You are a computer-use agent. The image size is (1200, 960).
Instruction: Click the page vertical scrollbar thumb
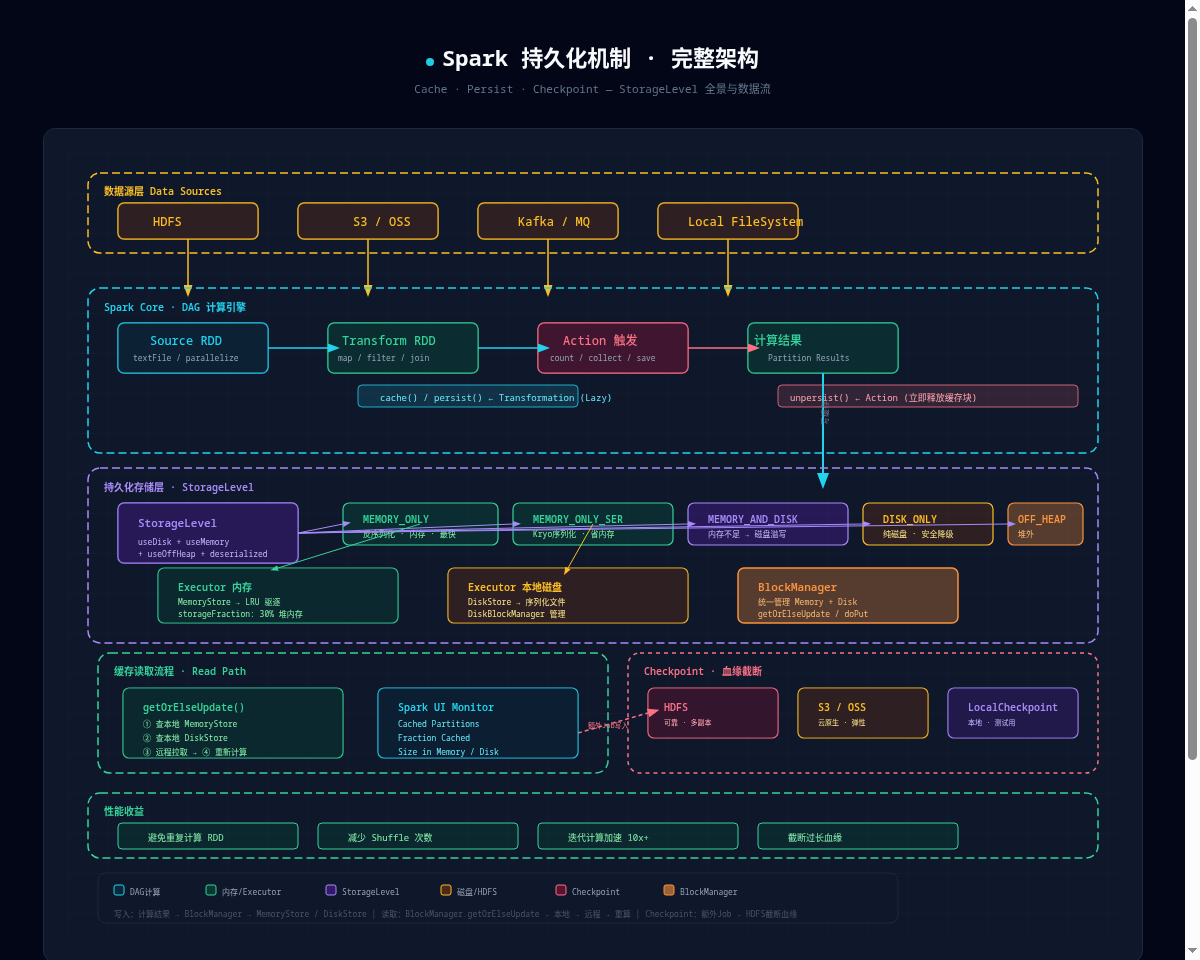pos(1192,390)
